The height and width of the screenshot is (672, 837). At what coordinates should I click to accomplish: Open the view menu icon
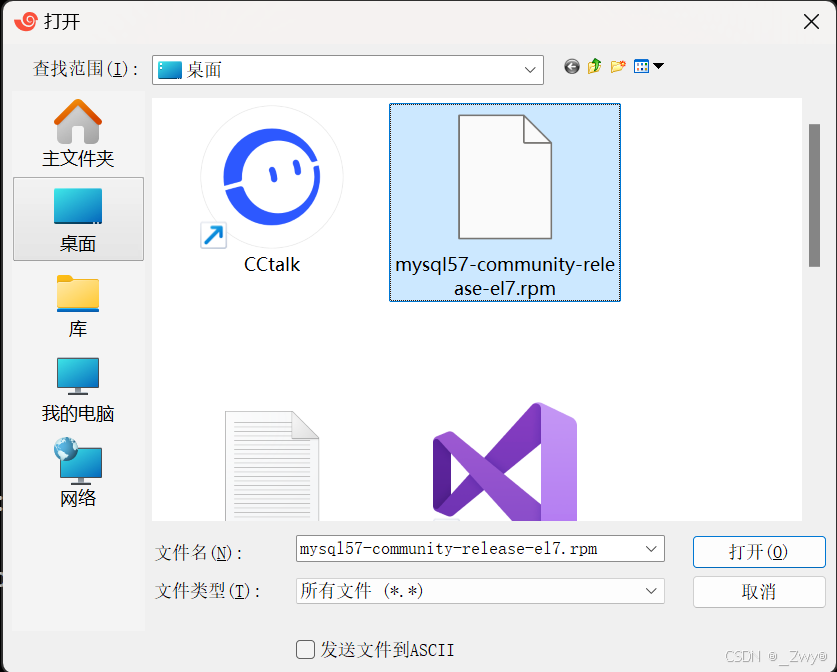[641, 67]
